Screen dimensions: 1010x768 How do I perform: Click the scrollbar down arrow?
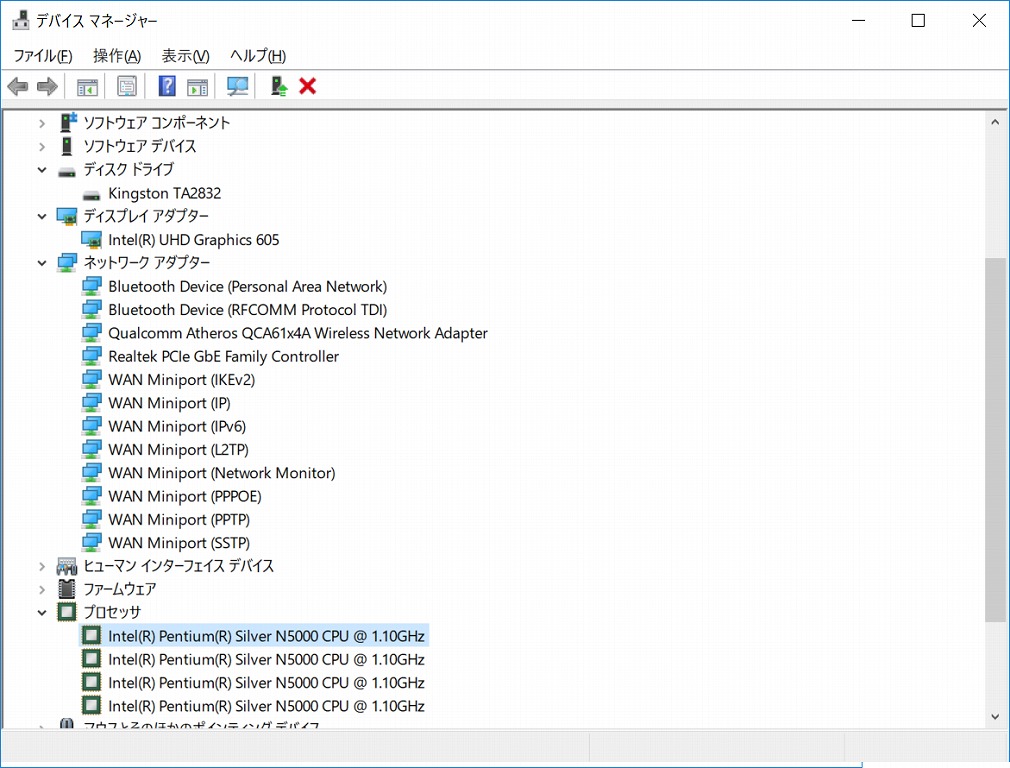click(x=995, y=716)
